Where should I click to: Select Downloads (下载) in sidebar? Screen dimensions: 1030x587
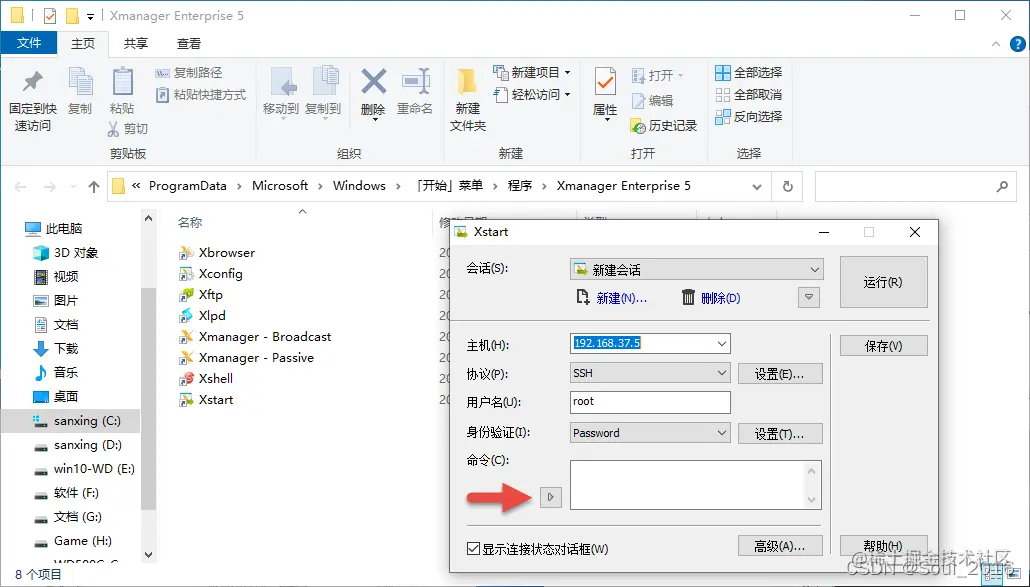coord(56,349)
